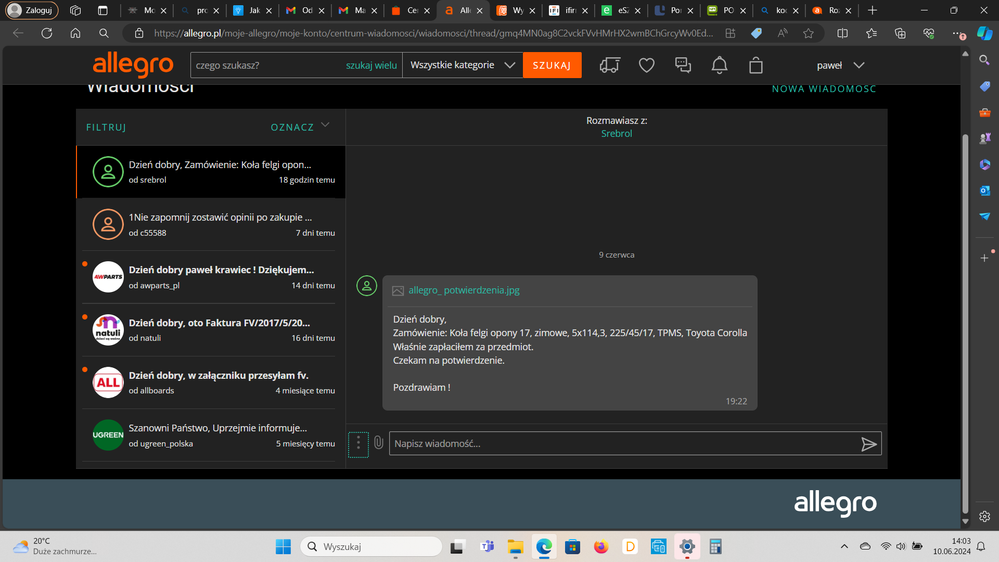Click the allboards ALL logo
Viewport: 999px width, 562px height.
(x=108, y=382)
